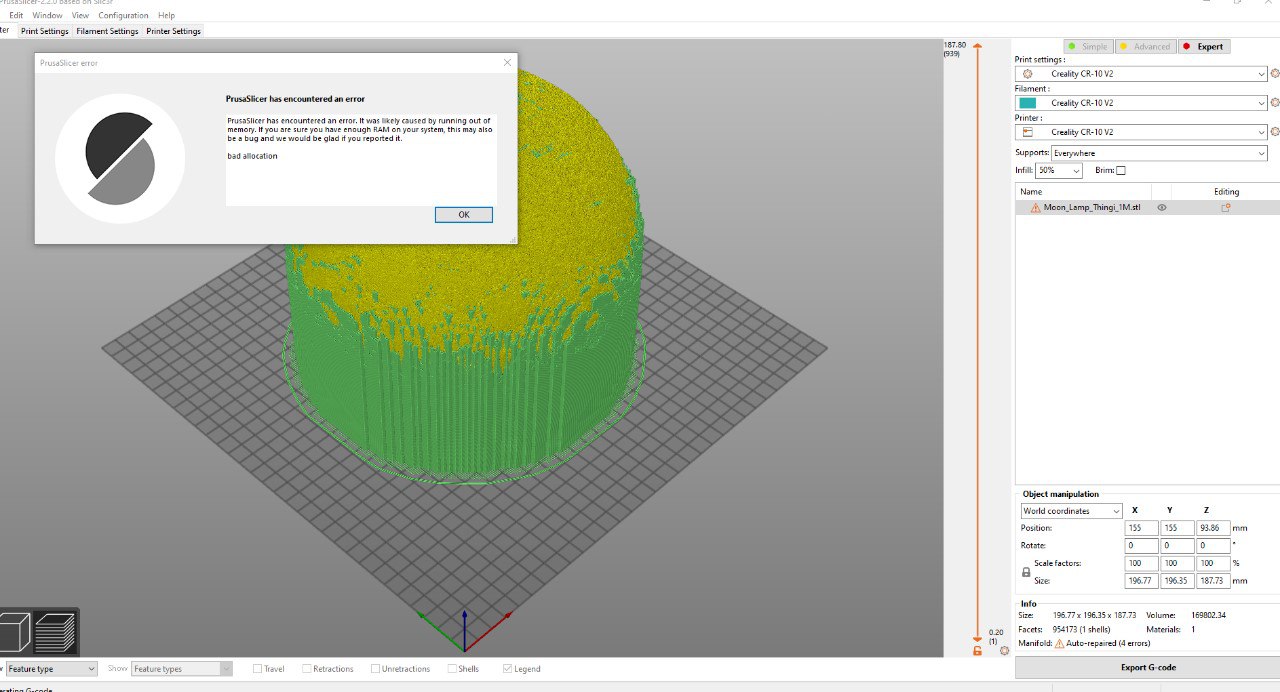
Task: Click the Scale factors X field
Action: pyautogui.click(x=1142, y=564)
